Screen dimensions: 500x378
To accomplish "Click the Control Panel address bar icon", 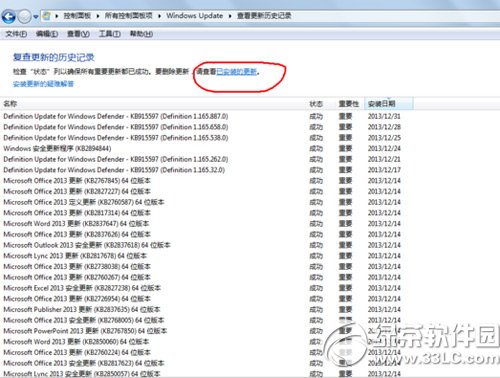I will pos(47,16).
